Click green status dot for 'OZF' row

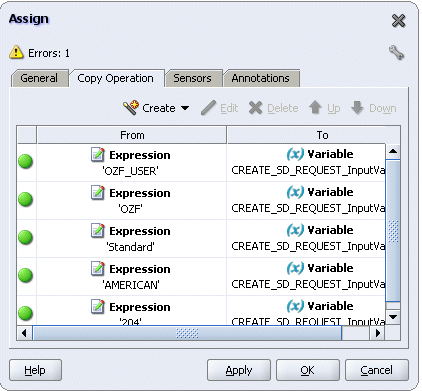[25, 199]
